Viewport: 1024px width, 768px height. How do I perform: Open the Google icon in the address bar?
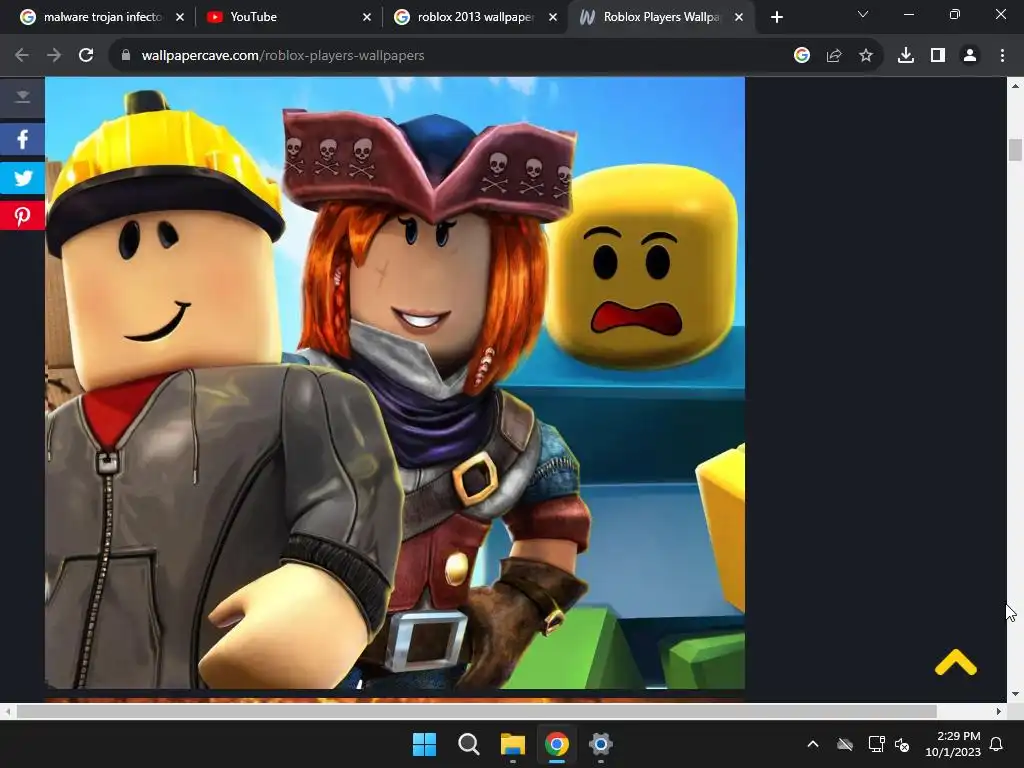[802, 56]
